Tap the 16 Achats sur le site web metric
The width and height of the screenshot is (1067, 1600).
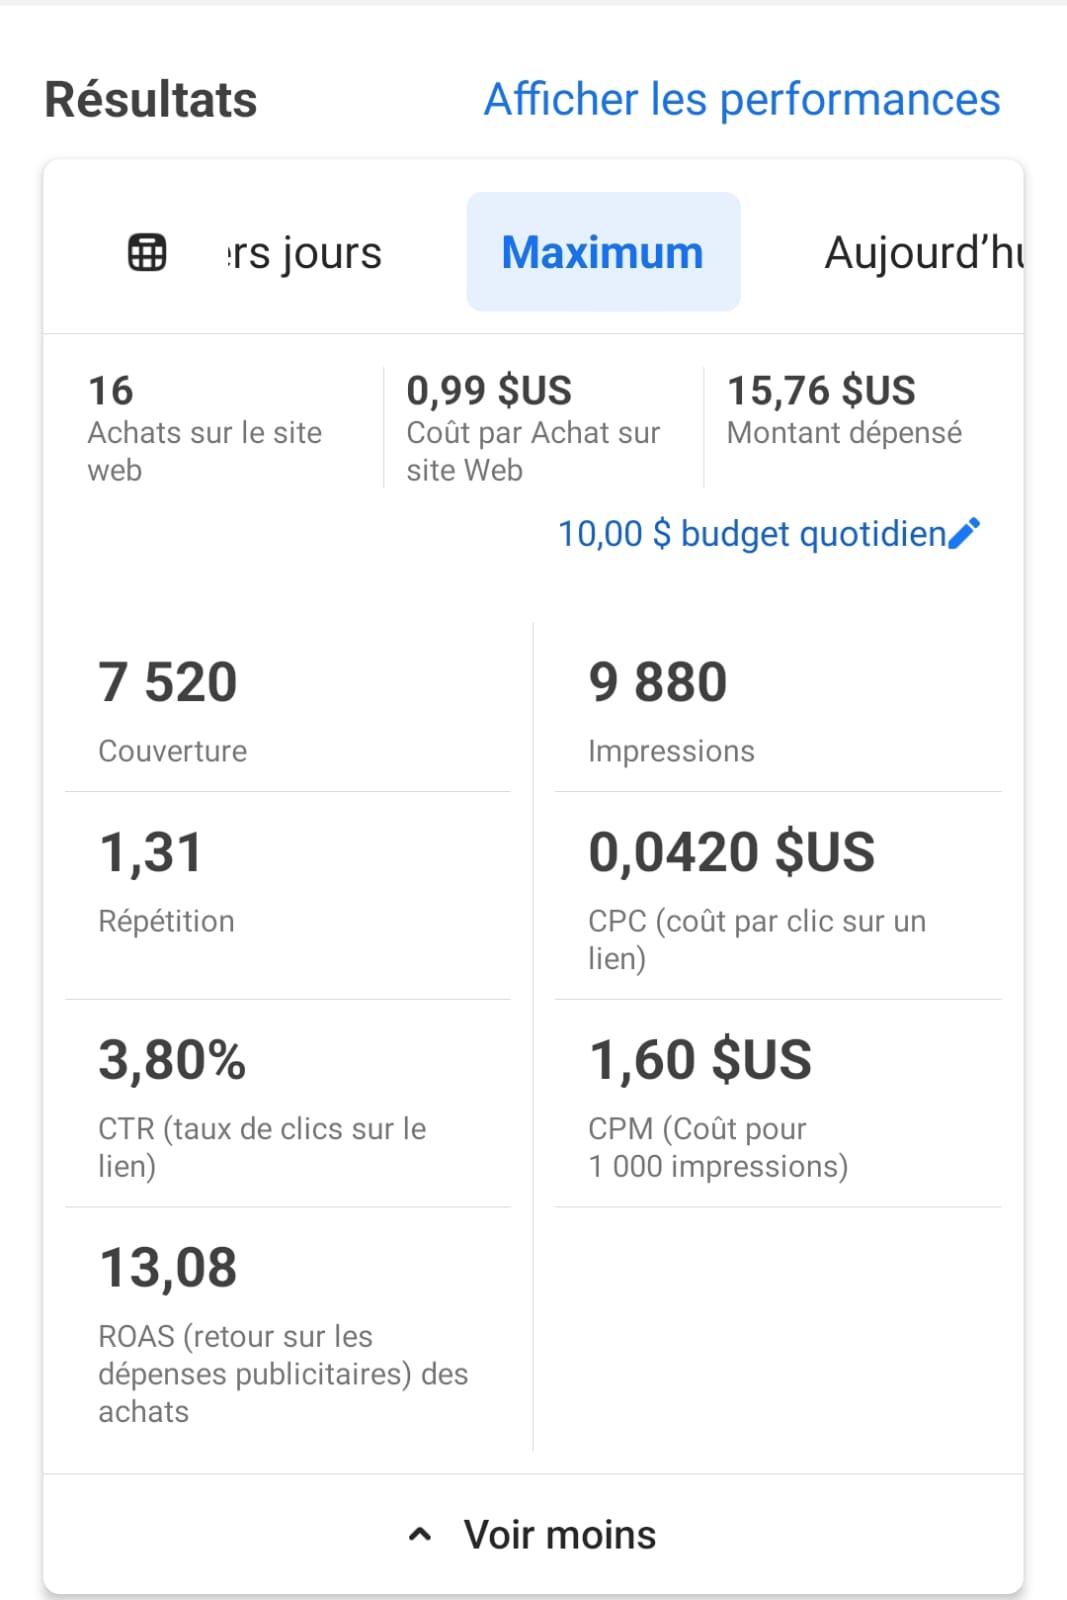(205, 428)
